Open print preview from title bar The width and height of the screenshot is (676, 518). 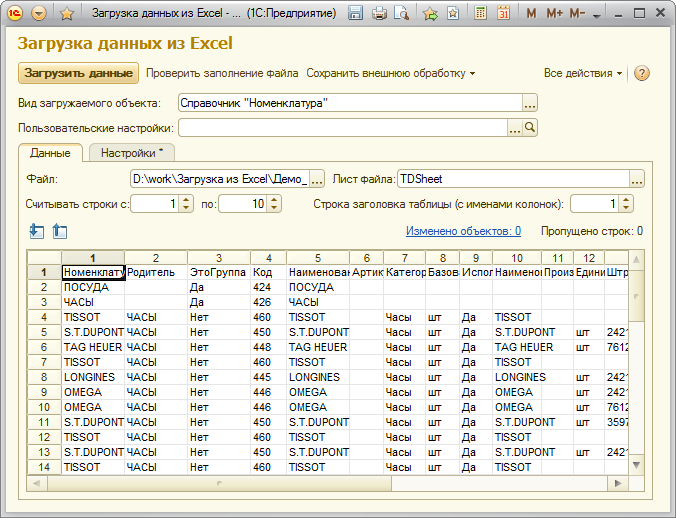pos(401,14)
